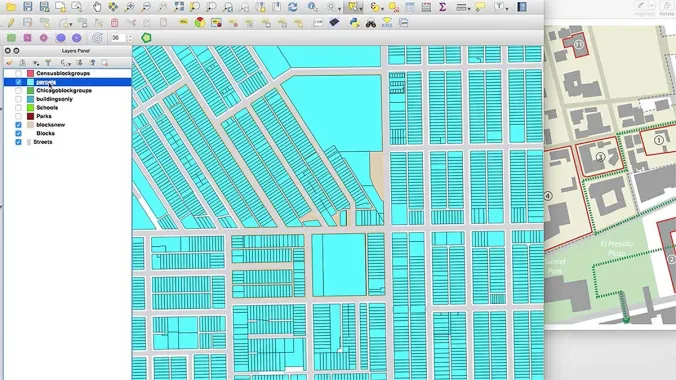
Task: Select the Pan Map hand tool
Action: click(97, 6)
